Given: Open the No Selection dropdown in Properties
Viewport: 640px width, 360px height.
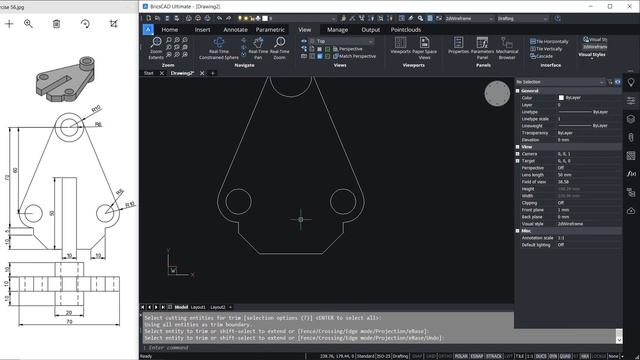Looking at the screenshot, I should point(560,82).
